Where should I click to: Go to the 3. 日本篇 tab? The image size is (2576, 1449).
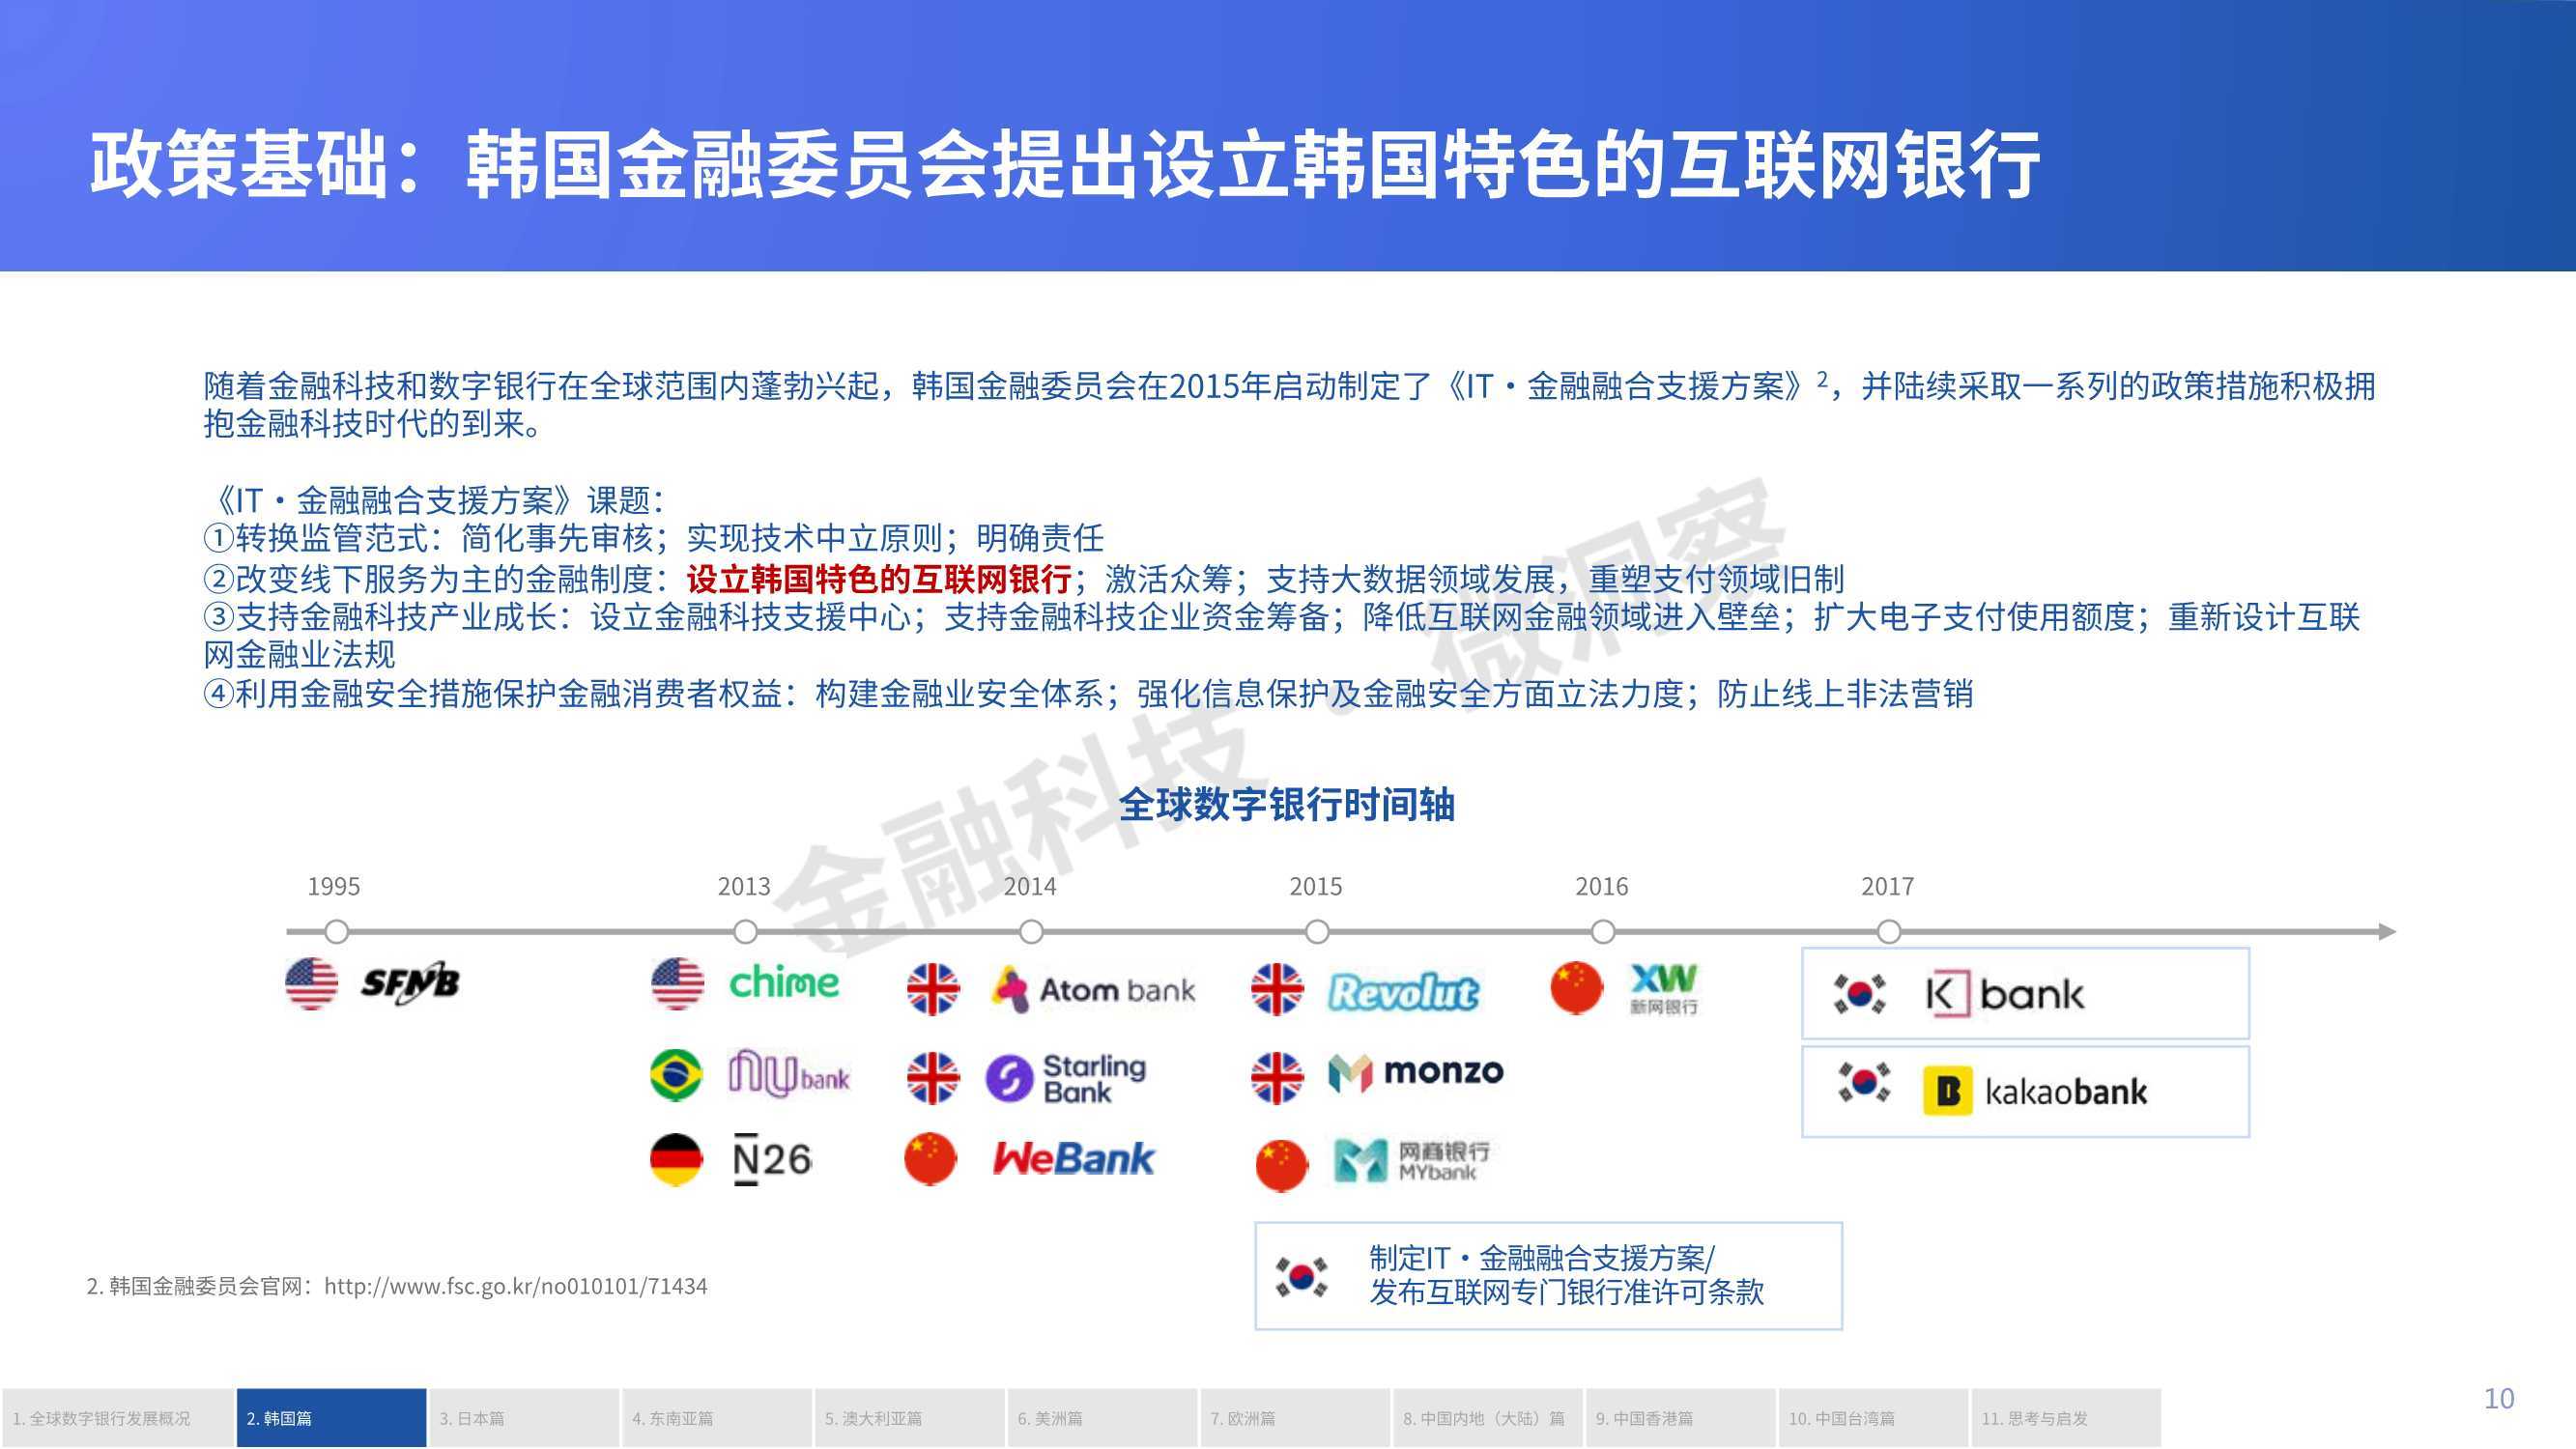[x=524, y=1418]
